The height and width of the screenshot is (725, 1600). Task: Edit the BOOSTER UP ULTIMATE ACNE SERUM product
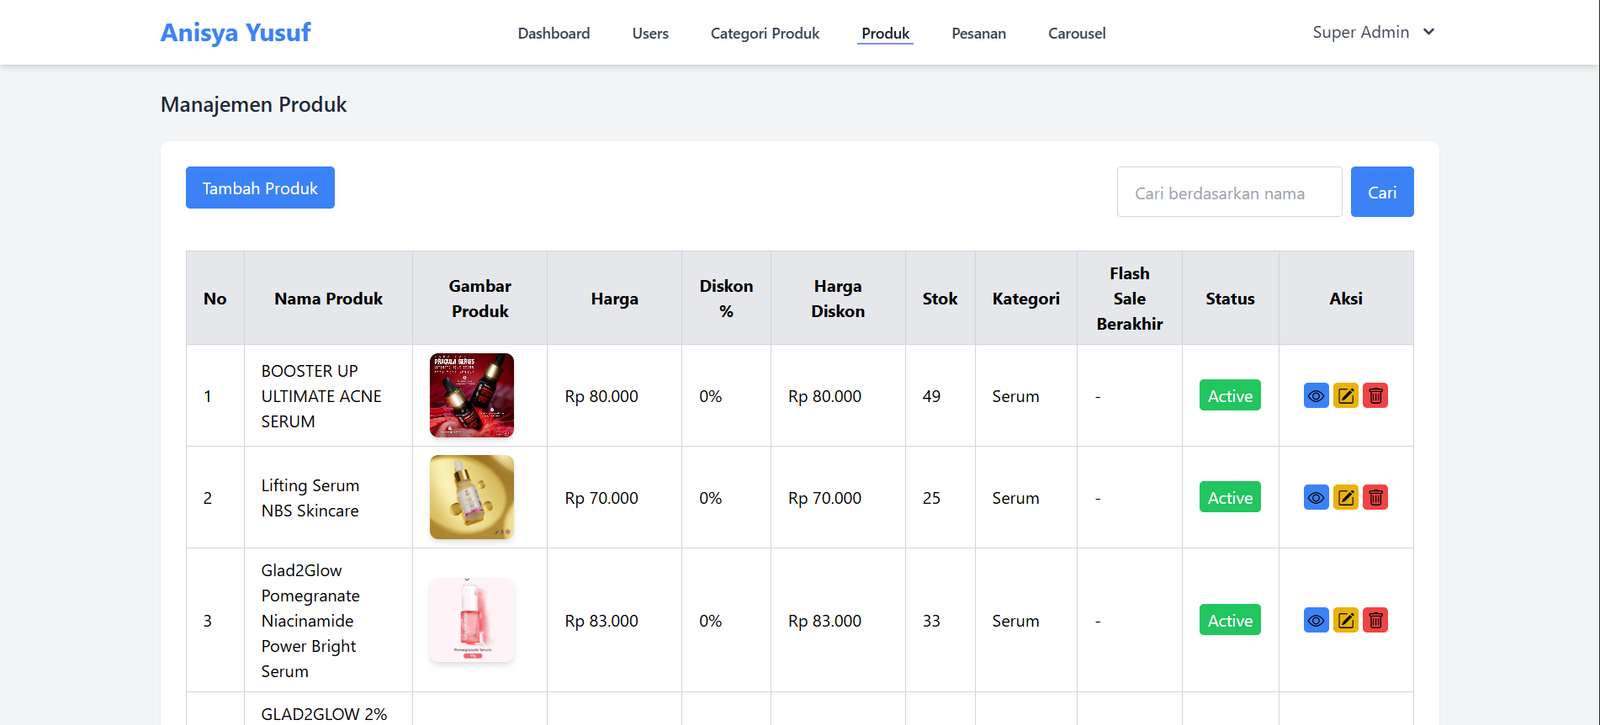click(x=1346, y=396)
